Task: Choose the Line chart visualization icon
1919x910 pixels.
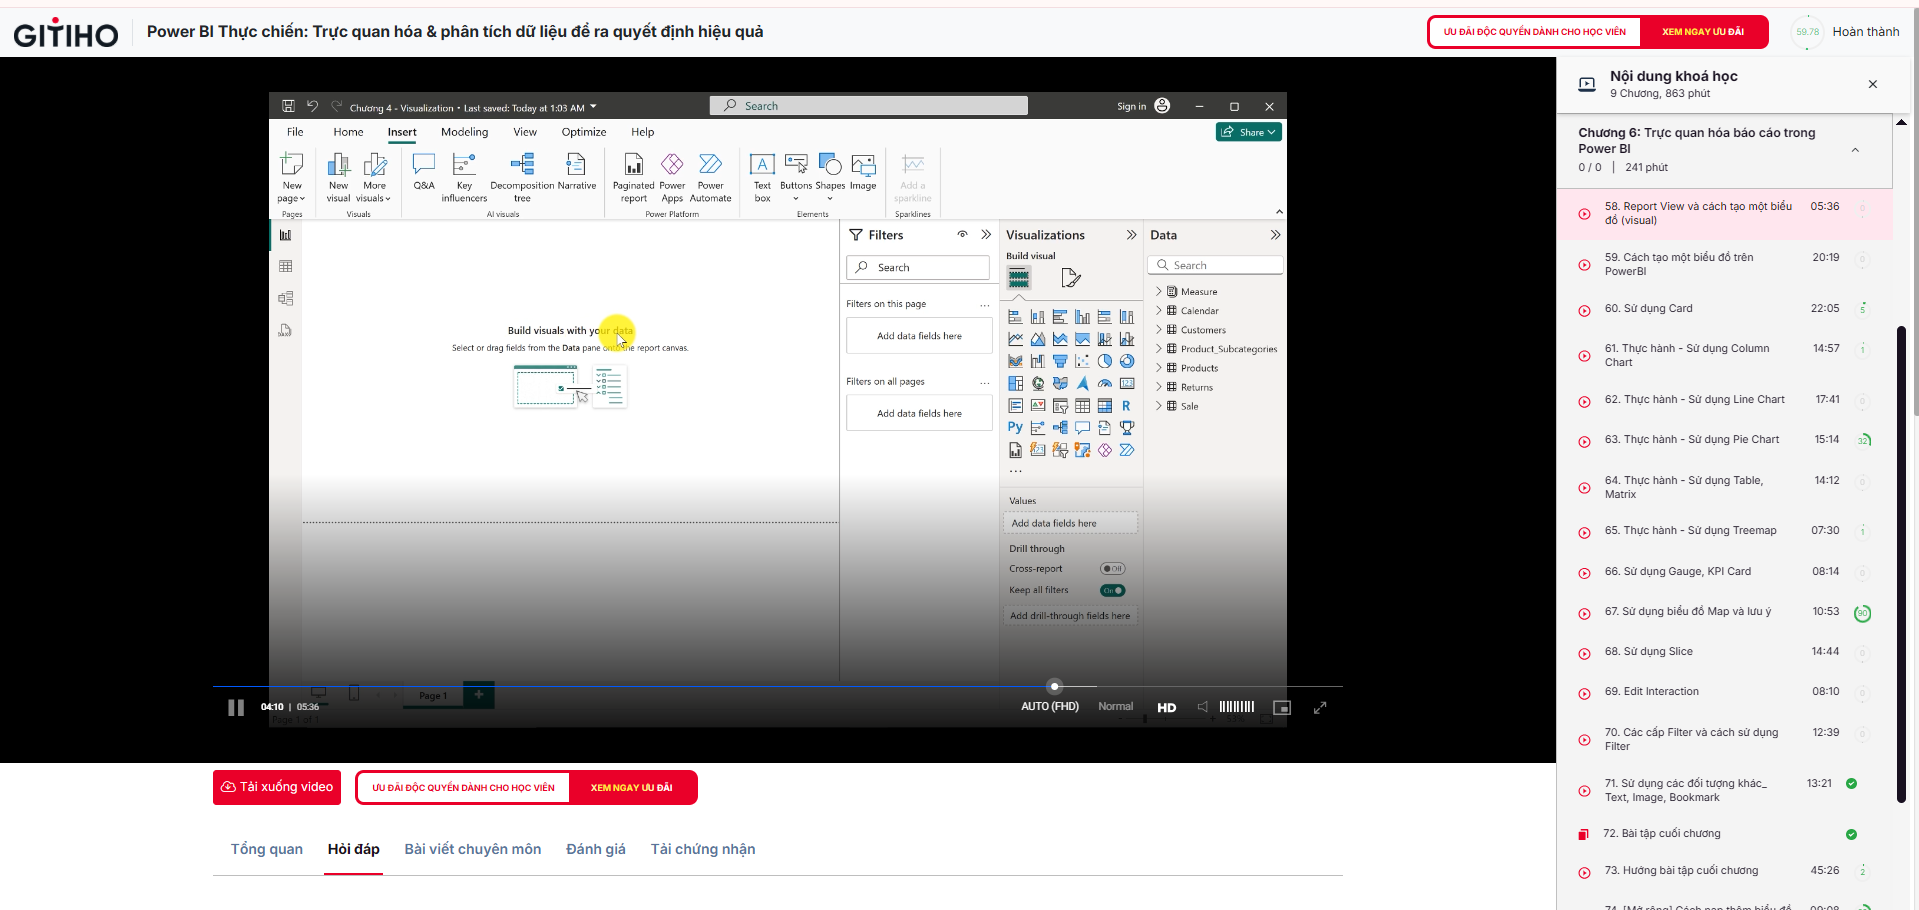Action: pyautogui.click(x=1016, y=339)
